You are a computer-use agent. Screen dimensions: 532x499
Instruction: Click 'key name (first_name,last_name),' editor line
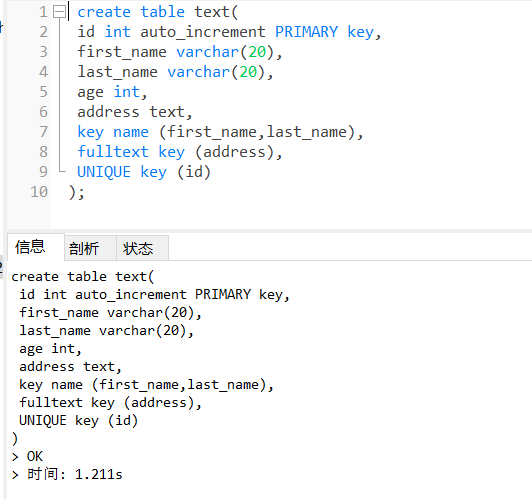click(x=220, y=132)
